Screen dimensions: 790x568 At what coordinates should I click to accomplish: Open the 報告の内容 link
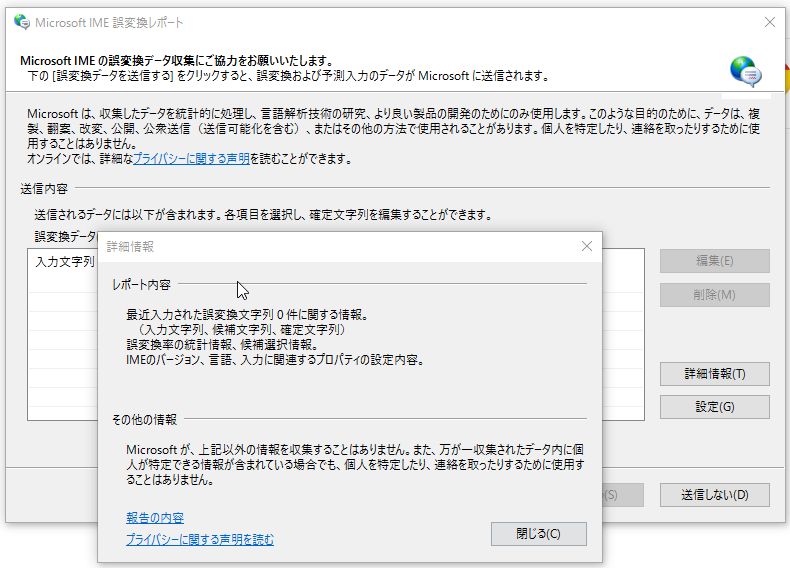(x=155, y=518)
